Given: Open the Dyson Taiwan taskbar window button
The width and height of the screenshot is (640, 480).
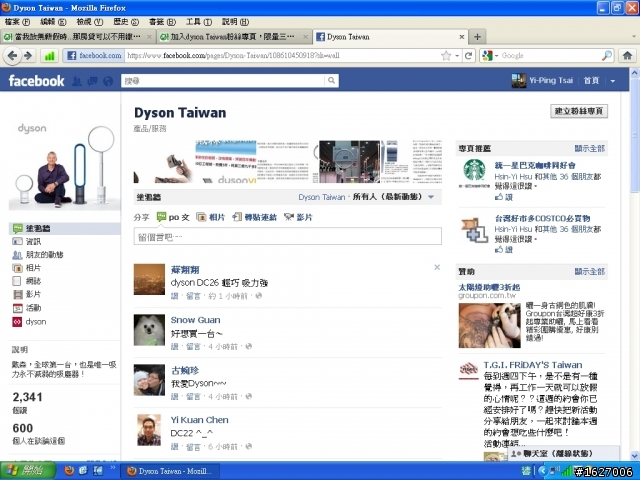Looking at the screenshot, I should coord(171,471).
